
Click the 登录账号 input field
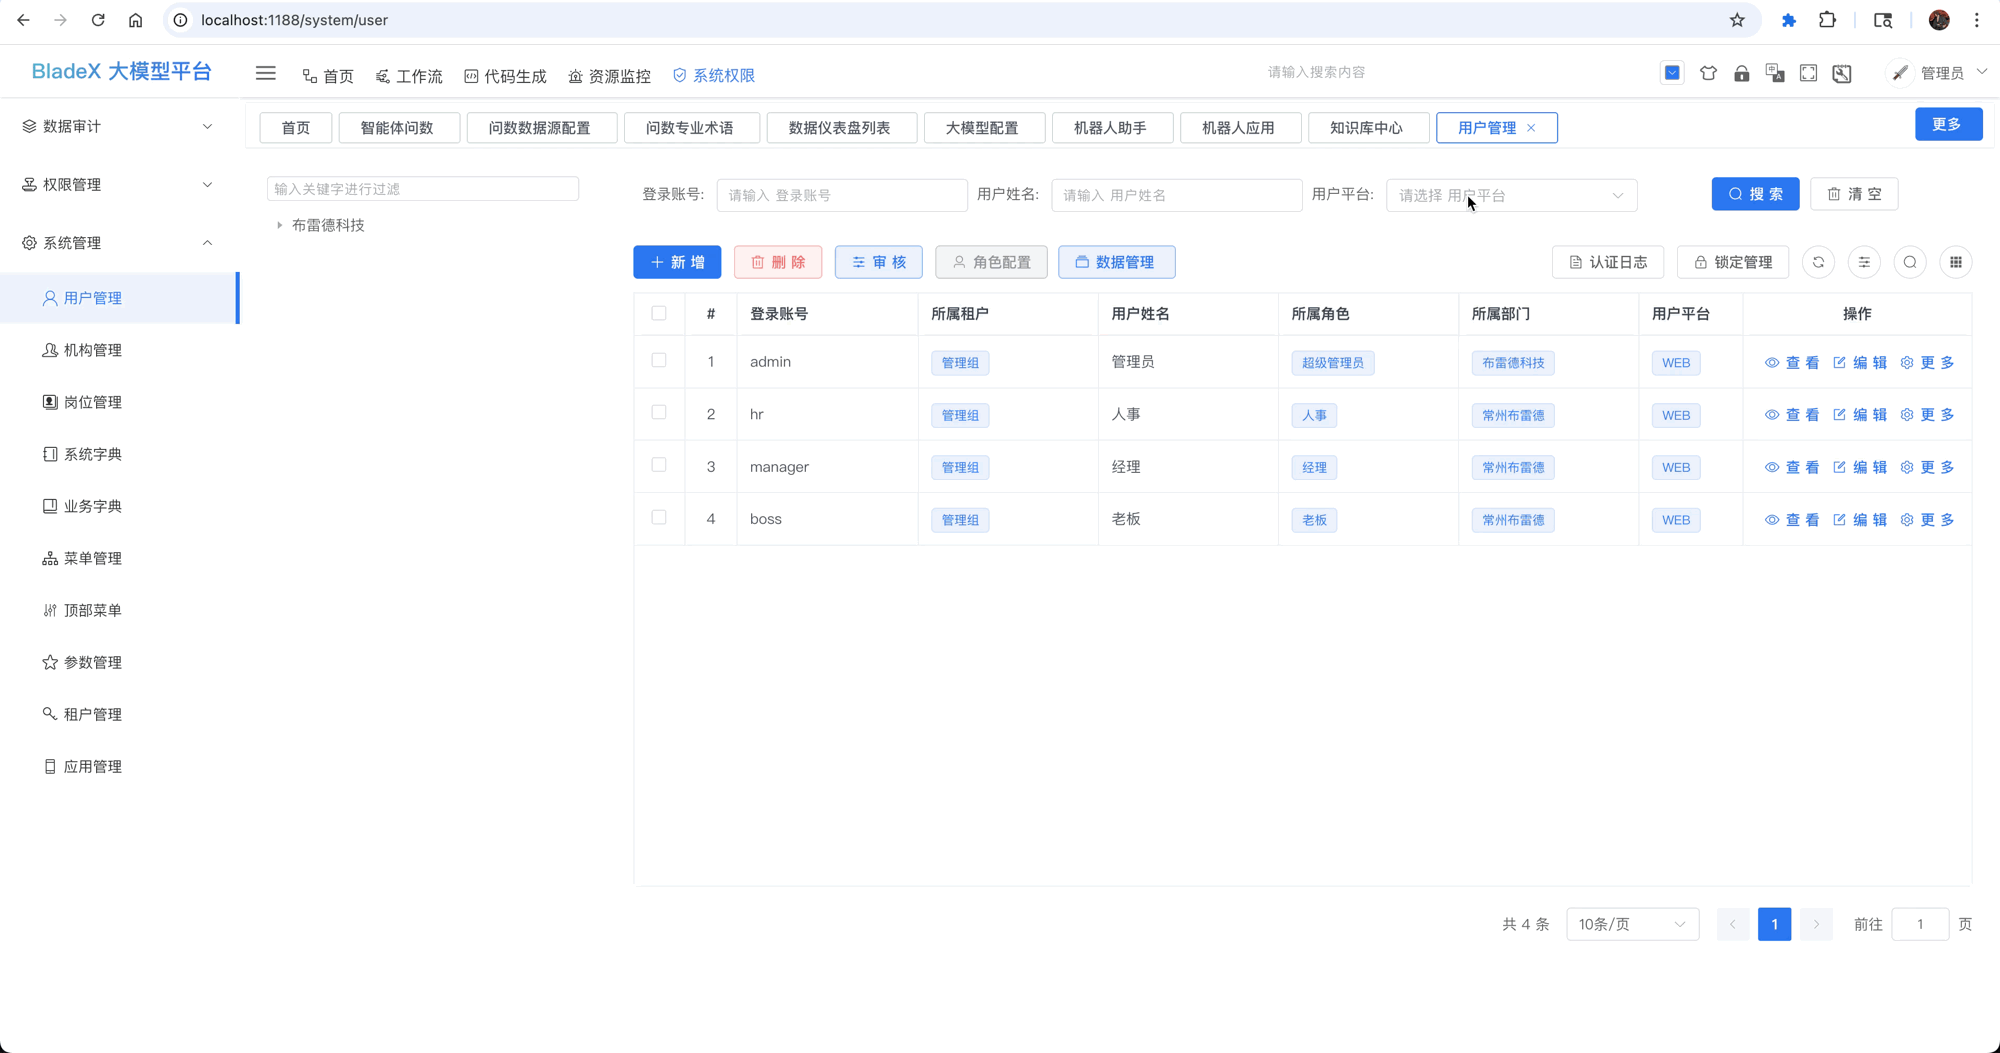pos(841,195)
